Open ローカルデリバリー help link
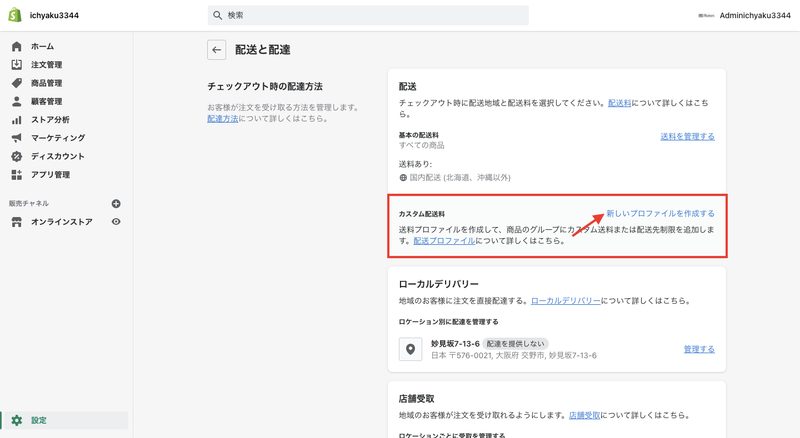800x438 pixels. (x=565, y=301)
